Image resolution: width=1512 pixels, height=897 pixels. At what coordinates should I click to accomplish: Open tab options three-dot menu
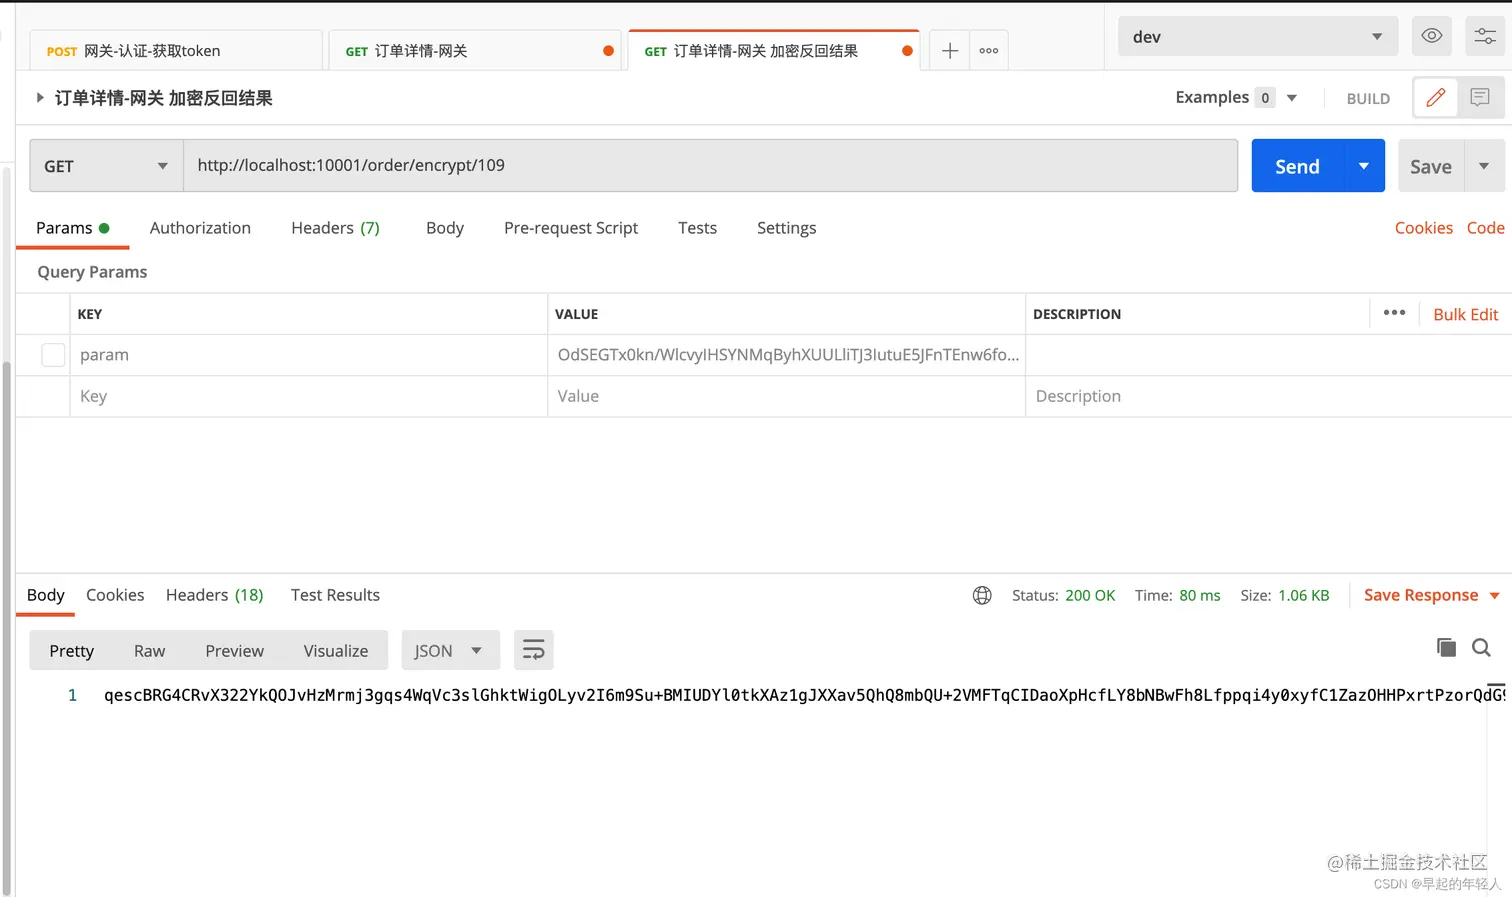[x=989, y=51]
